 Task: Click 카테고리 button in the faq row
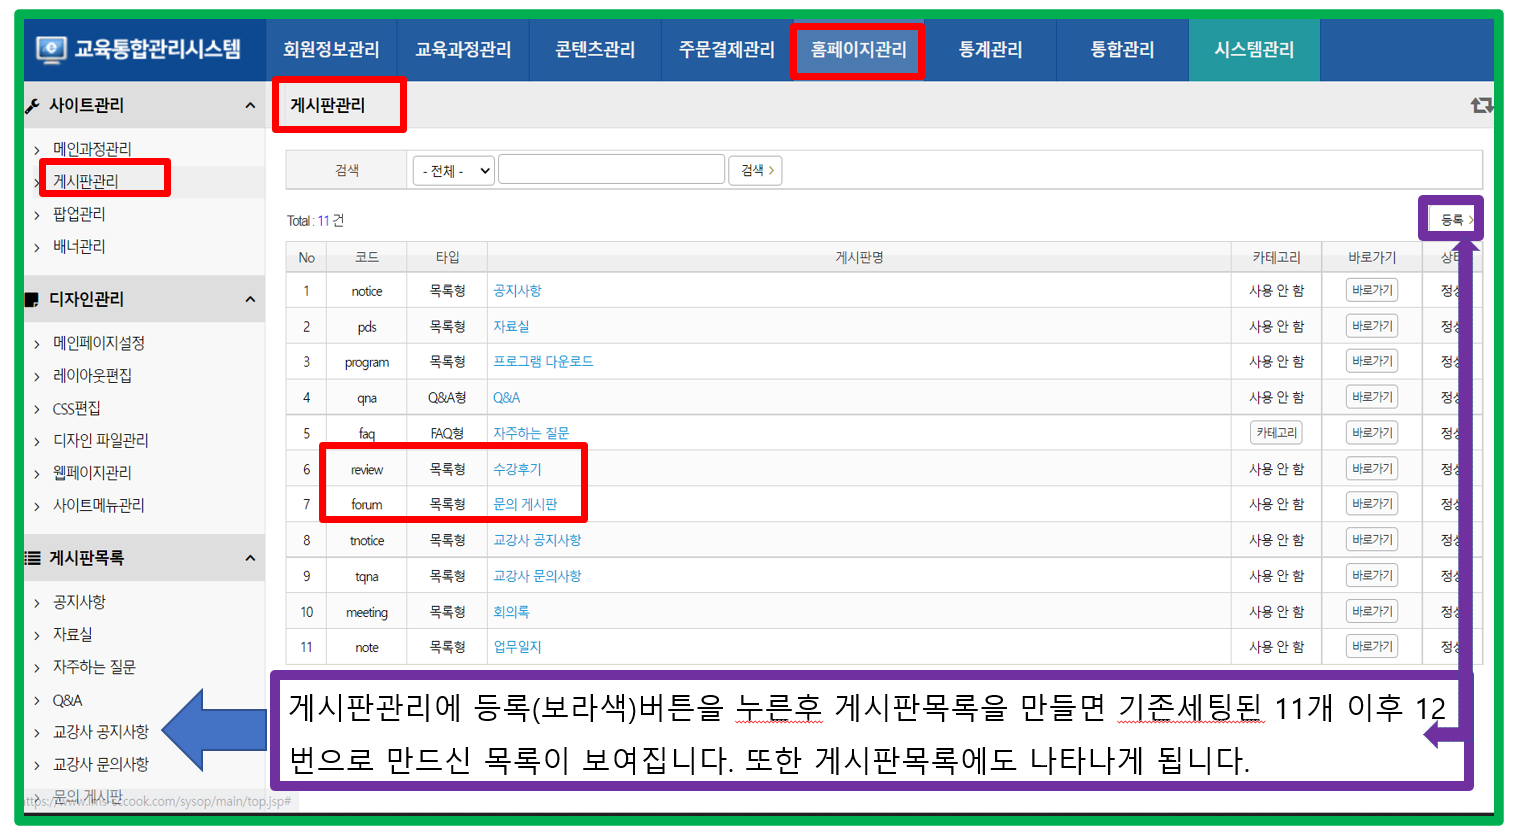tap(1276, 433)
